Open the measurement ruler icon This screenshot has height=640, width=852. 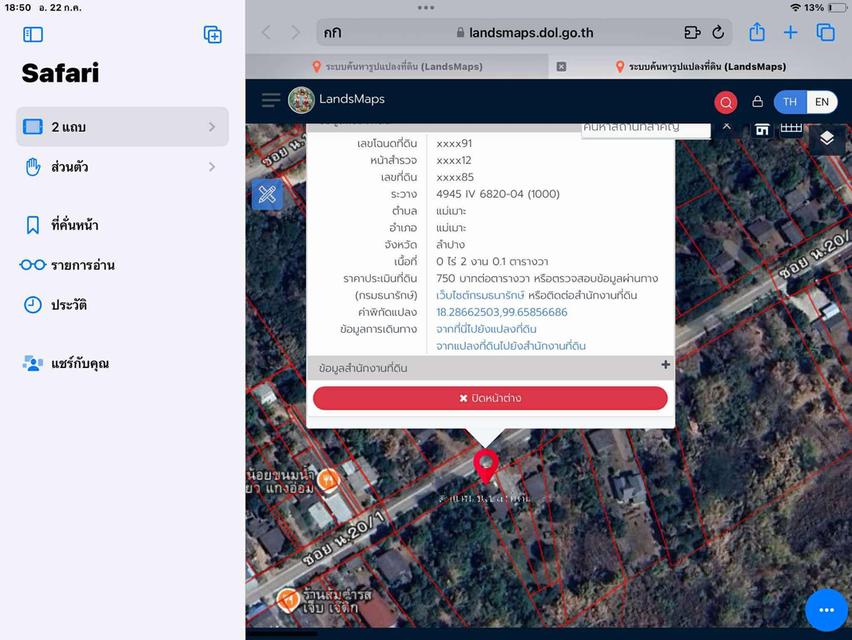tap(791, 129)
